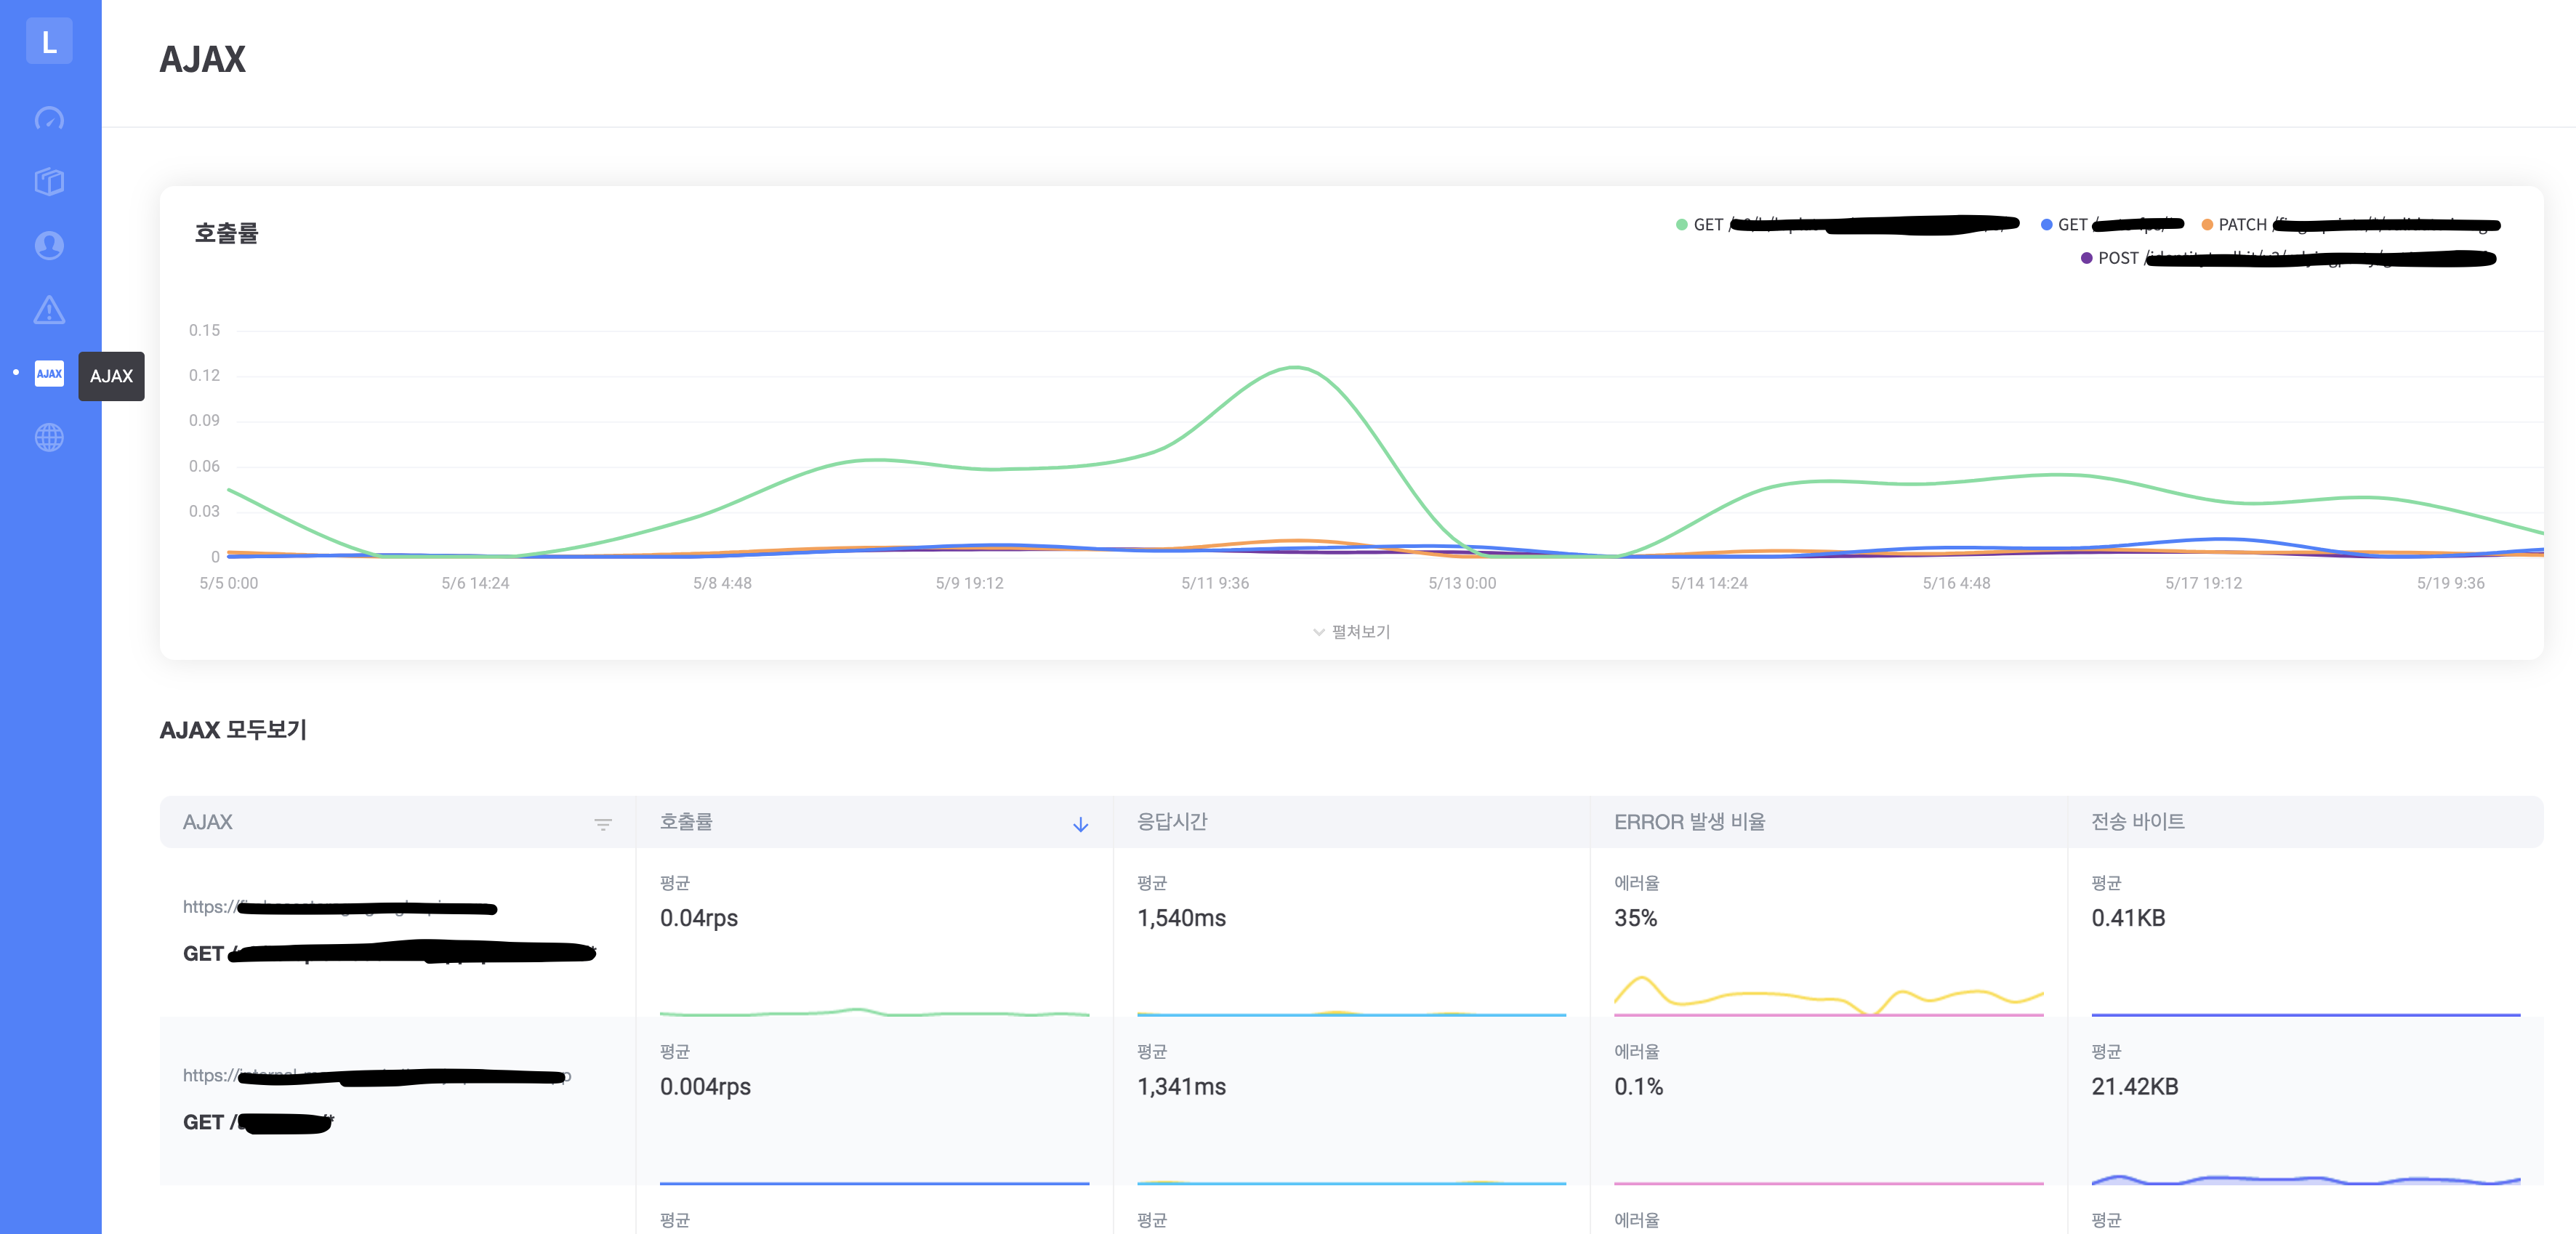Open the dashboard gauge icon in sidebar

pos(49,119)
